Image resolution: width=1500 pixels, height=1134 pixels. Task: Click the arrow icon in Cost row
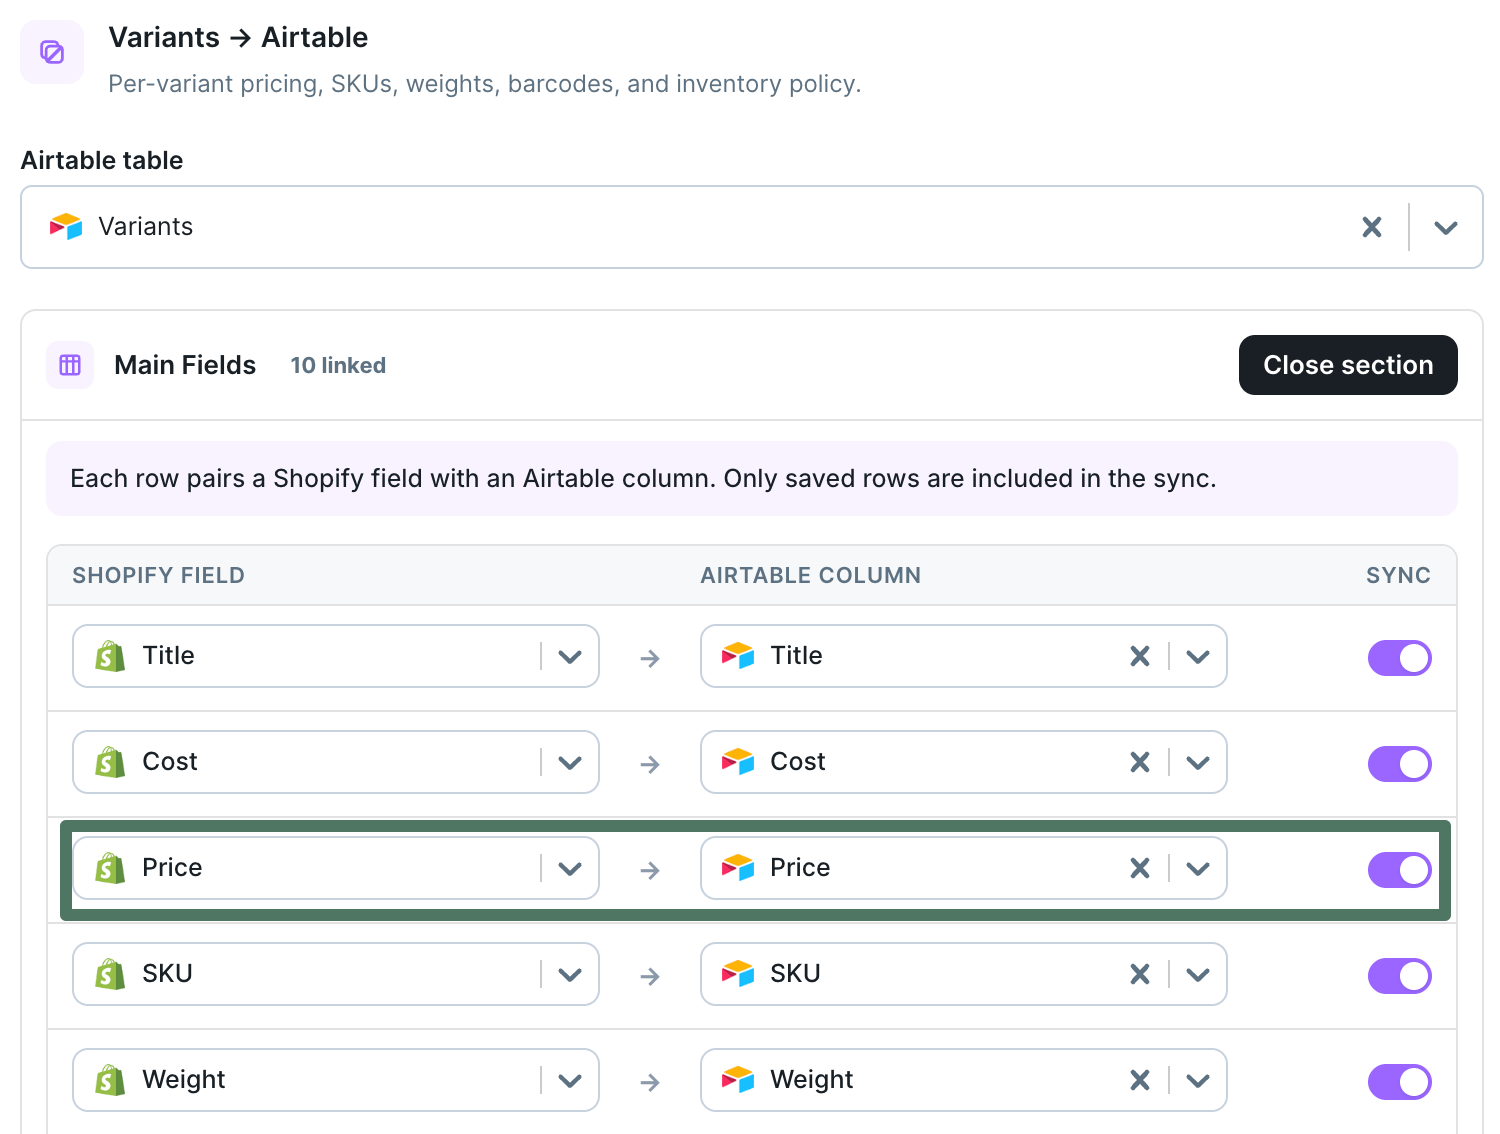tap(650, 764)
